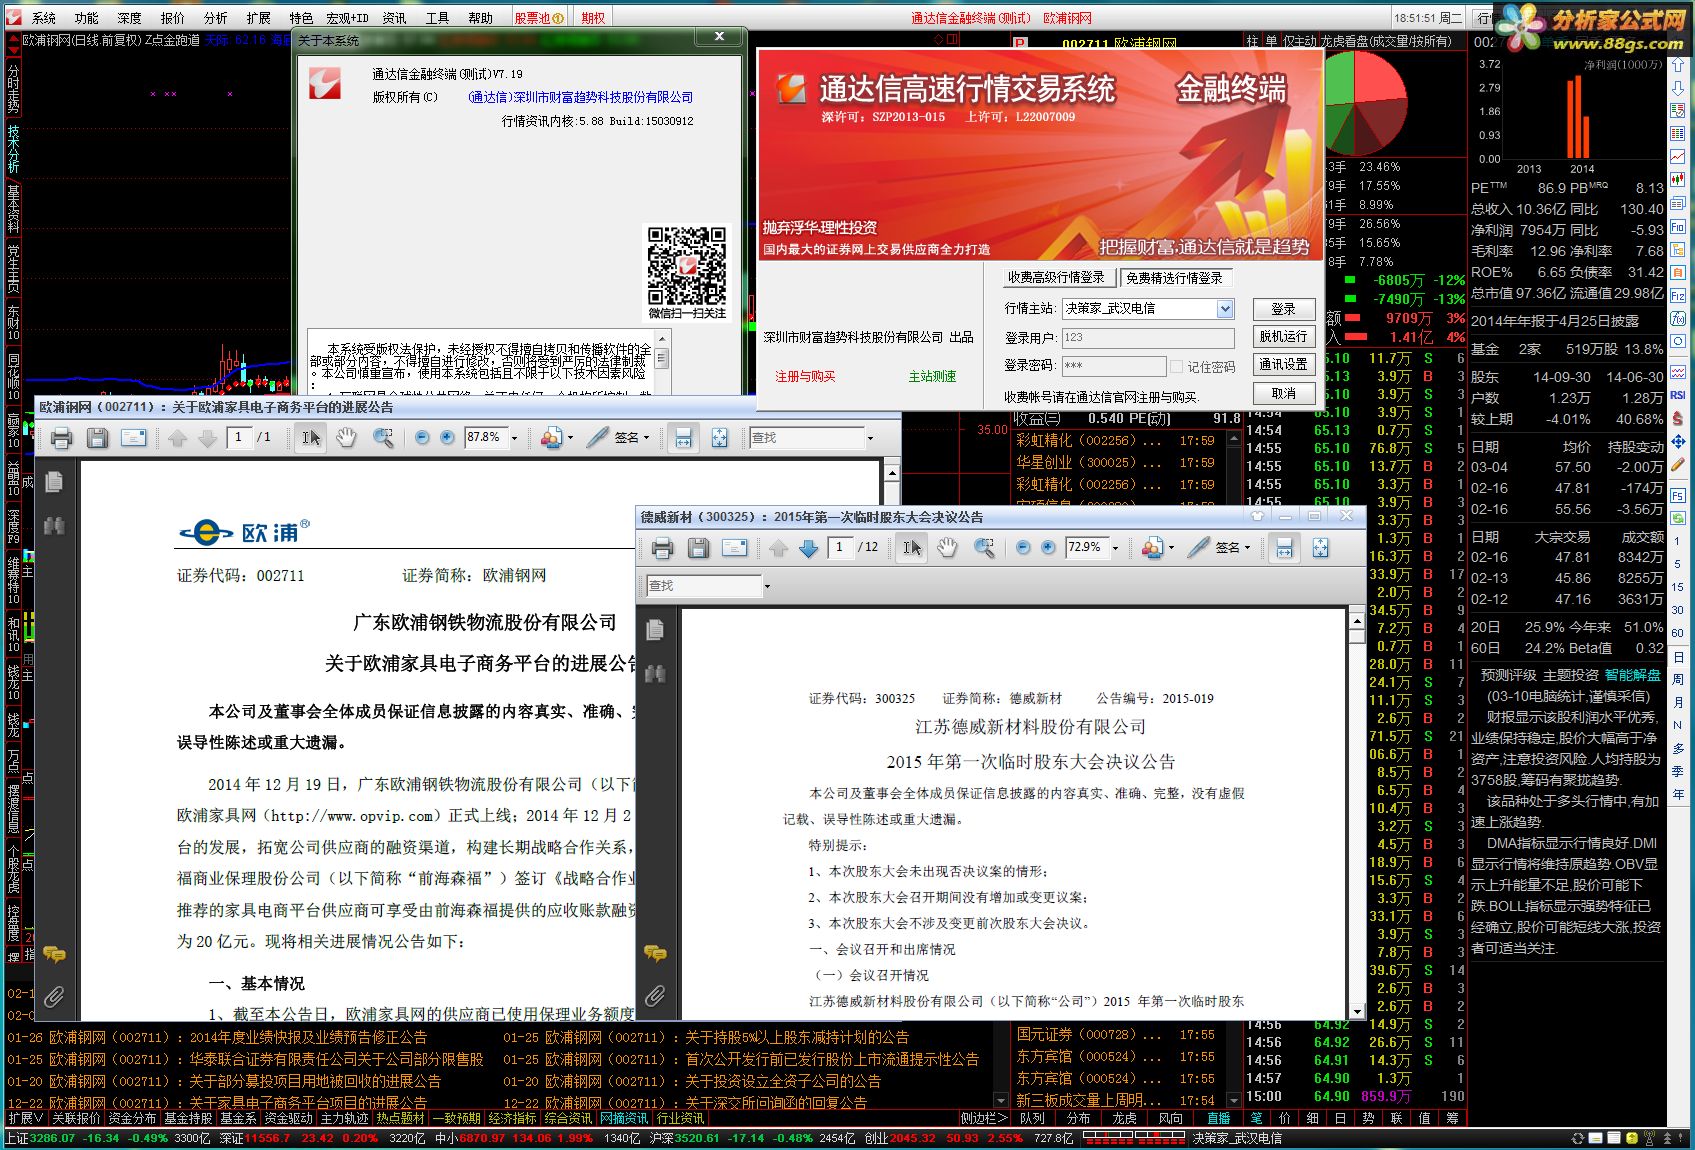Visit the 深圳市财富趋势科技股份有限公司 link

coord(581,97)
